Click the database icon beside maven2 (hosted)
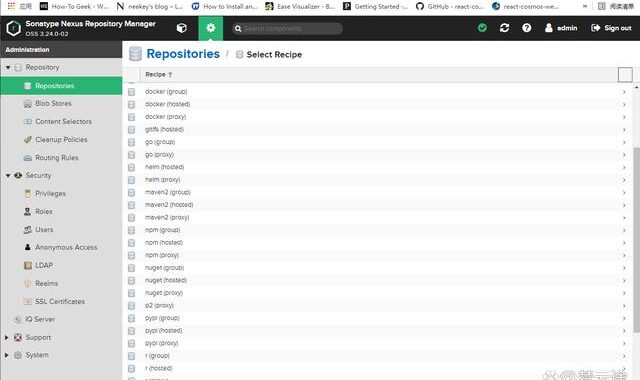 tap(131, 205)
